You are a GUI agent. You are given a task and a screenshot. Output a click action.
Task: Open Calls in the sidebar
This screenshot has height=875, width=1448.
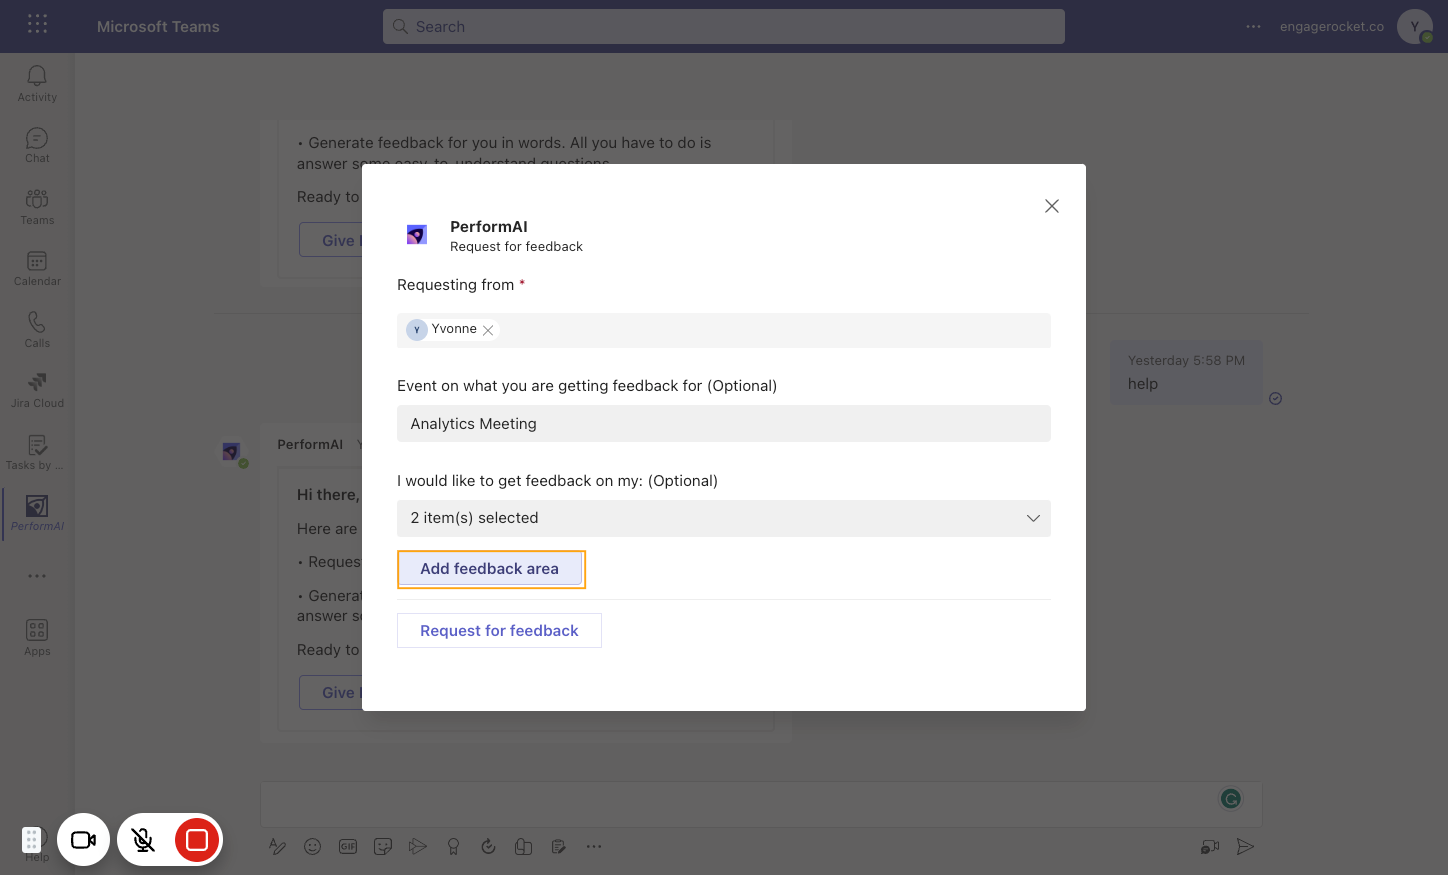[37, 329]
